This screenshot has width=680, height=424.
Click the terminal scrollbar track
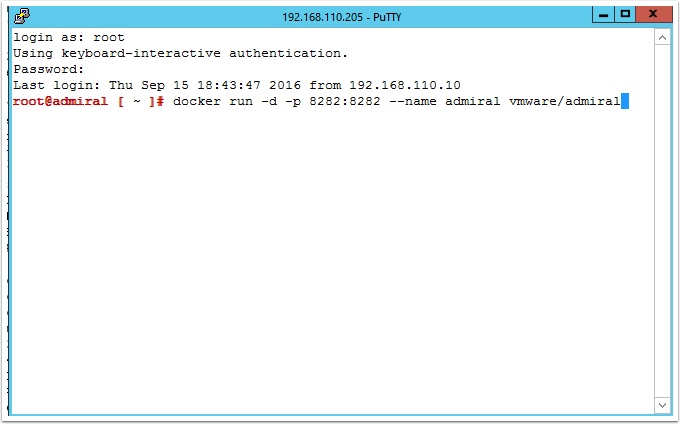(662, 221)
